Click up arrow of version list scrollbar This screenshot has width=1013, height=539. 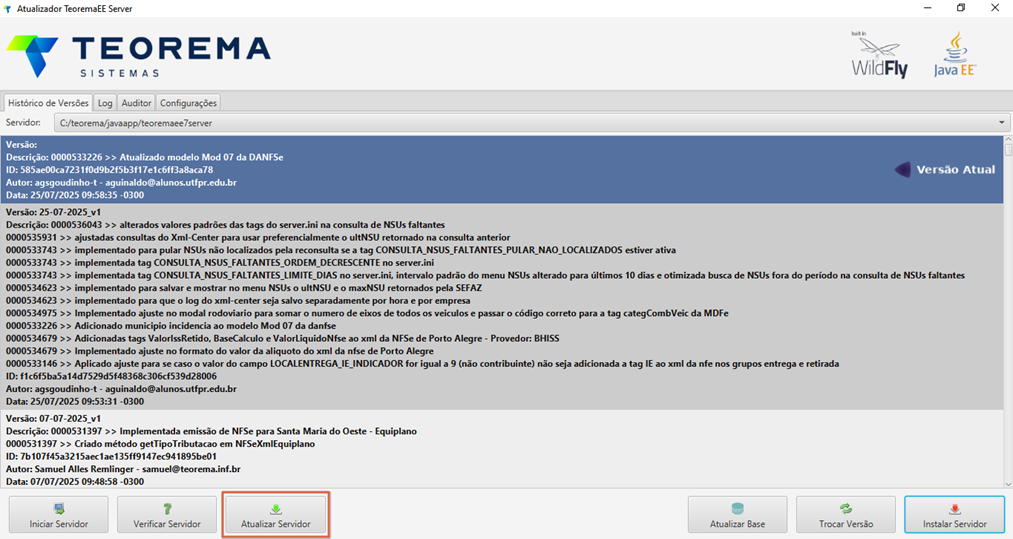click(1008, 140)
